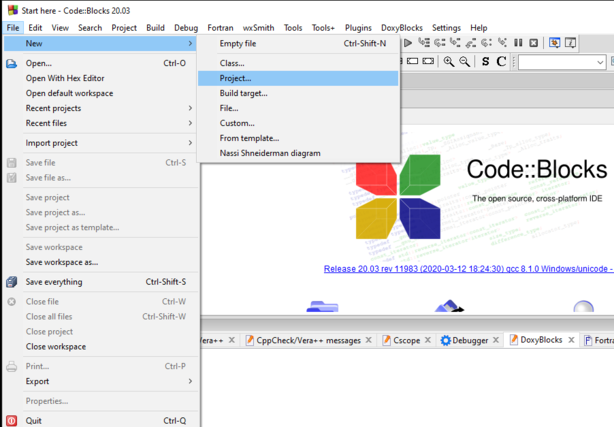The width and height of the screenshot is (614, 427).
Task: Close the Debugger log tab
Action: pos(496,340)
